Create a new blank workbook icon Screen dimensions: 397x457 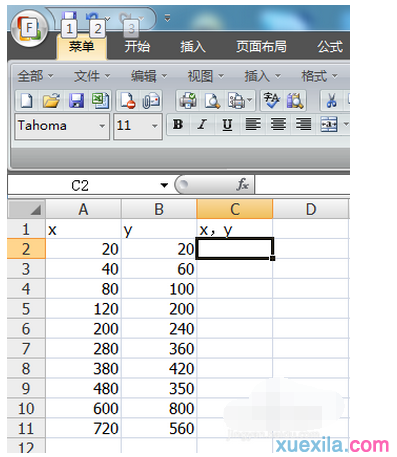coord(27,100)
